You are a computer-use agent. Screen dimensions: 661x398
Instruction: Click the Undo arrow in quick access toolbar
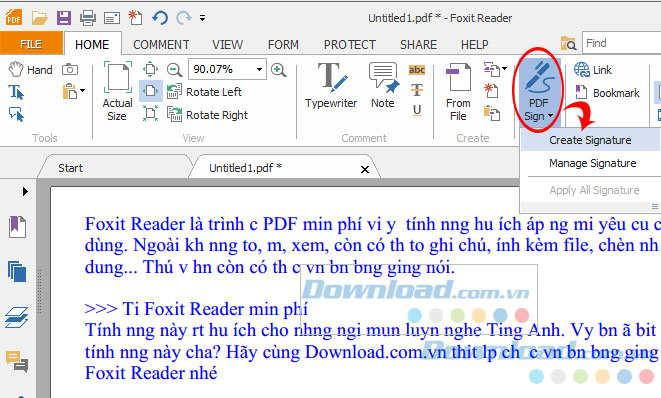(160, 18)
